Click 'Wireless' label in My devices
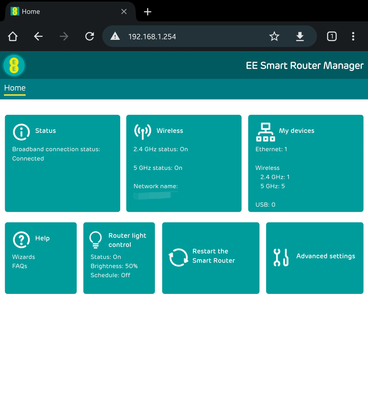Viewport: 368px width, 400px height. (267, 168)
